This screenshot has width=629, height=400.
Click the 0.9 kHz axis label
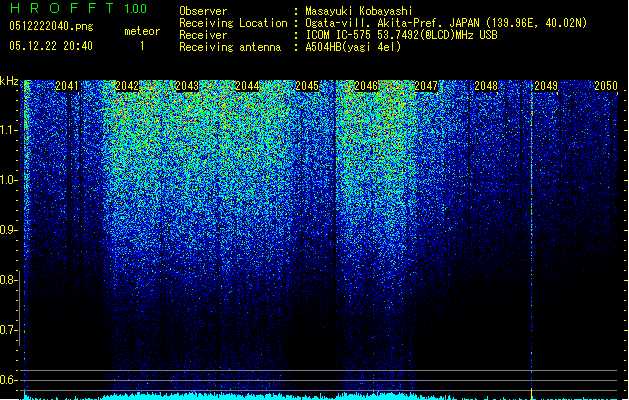[x=8, y=230]
